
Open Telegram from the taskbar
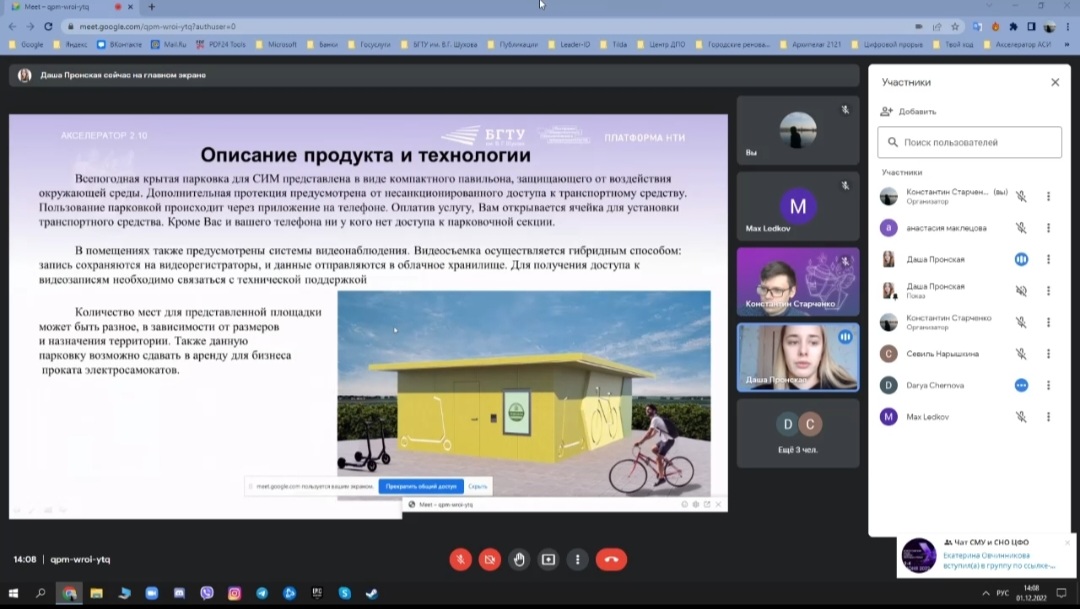[262, 593]
